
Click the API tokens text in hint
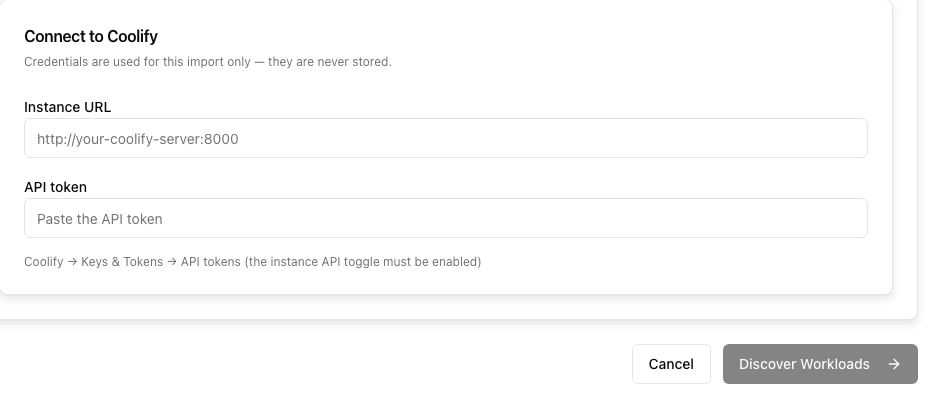pyautogui.click(x=210, y=262)
